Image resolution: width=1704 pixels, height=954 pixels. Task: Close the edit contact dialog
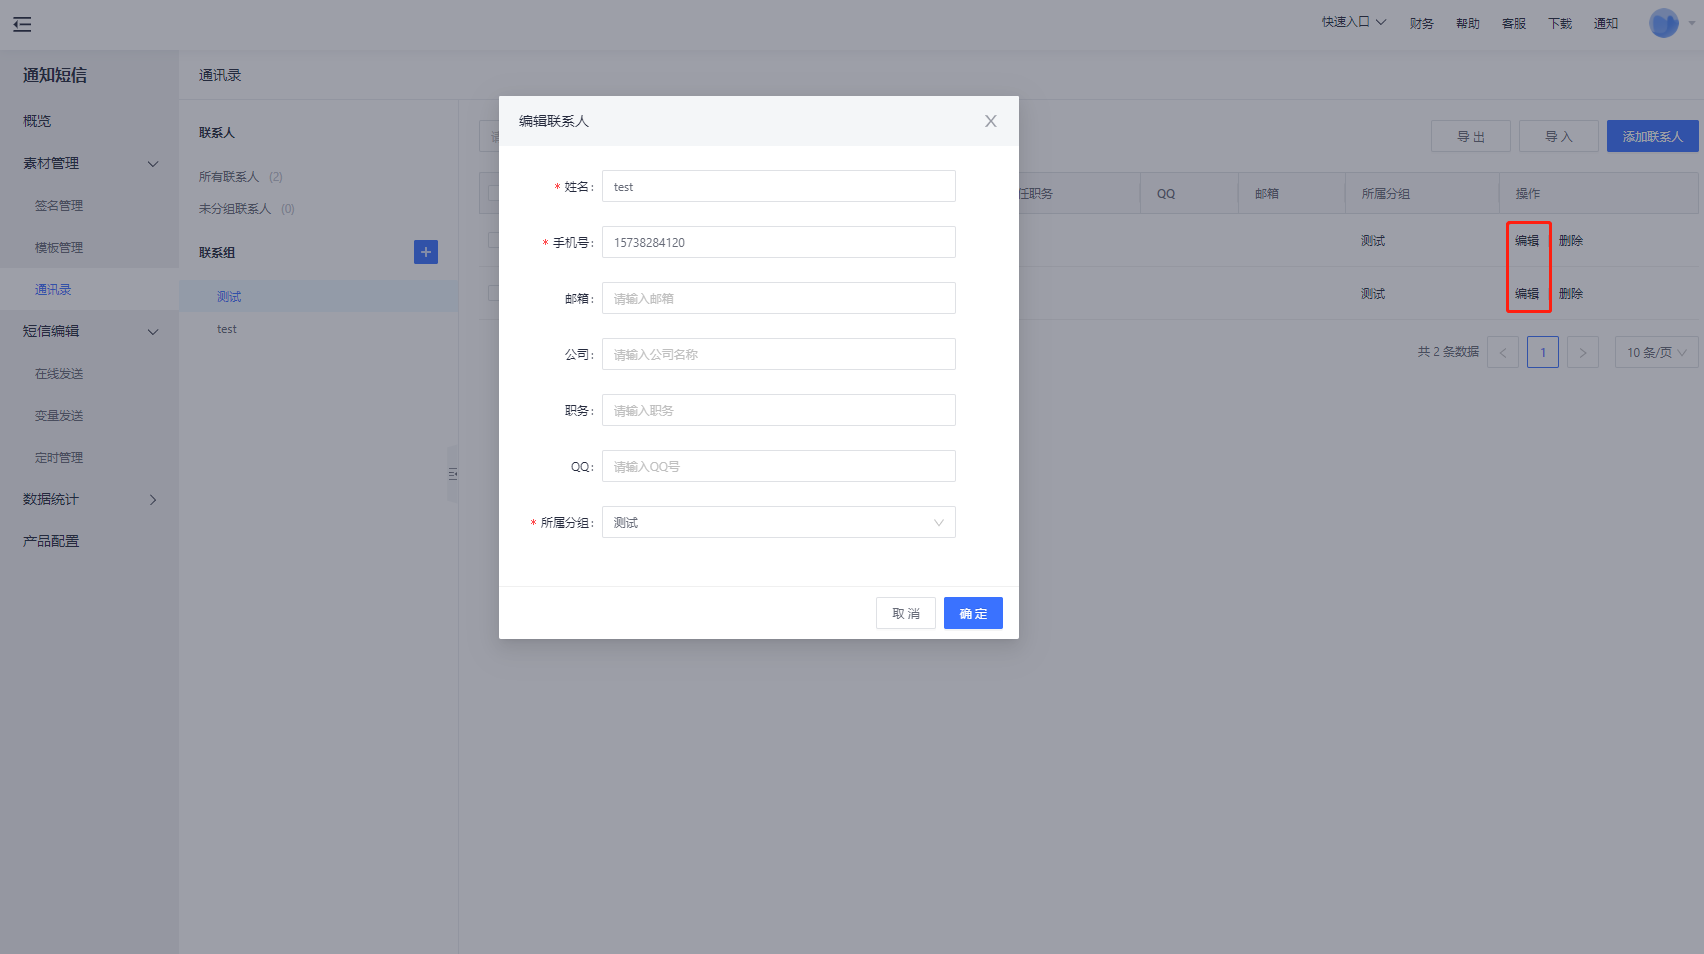click(990, 121)
